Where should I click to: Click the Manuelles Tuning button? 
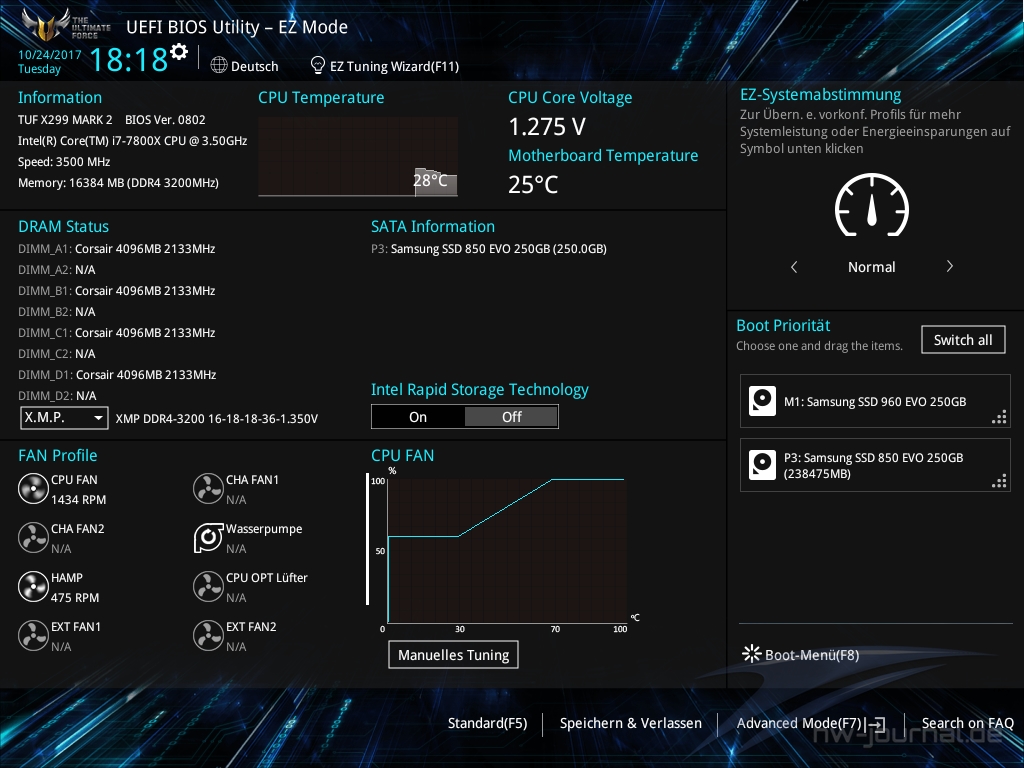(453, 654)
